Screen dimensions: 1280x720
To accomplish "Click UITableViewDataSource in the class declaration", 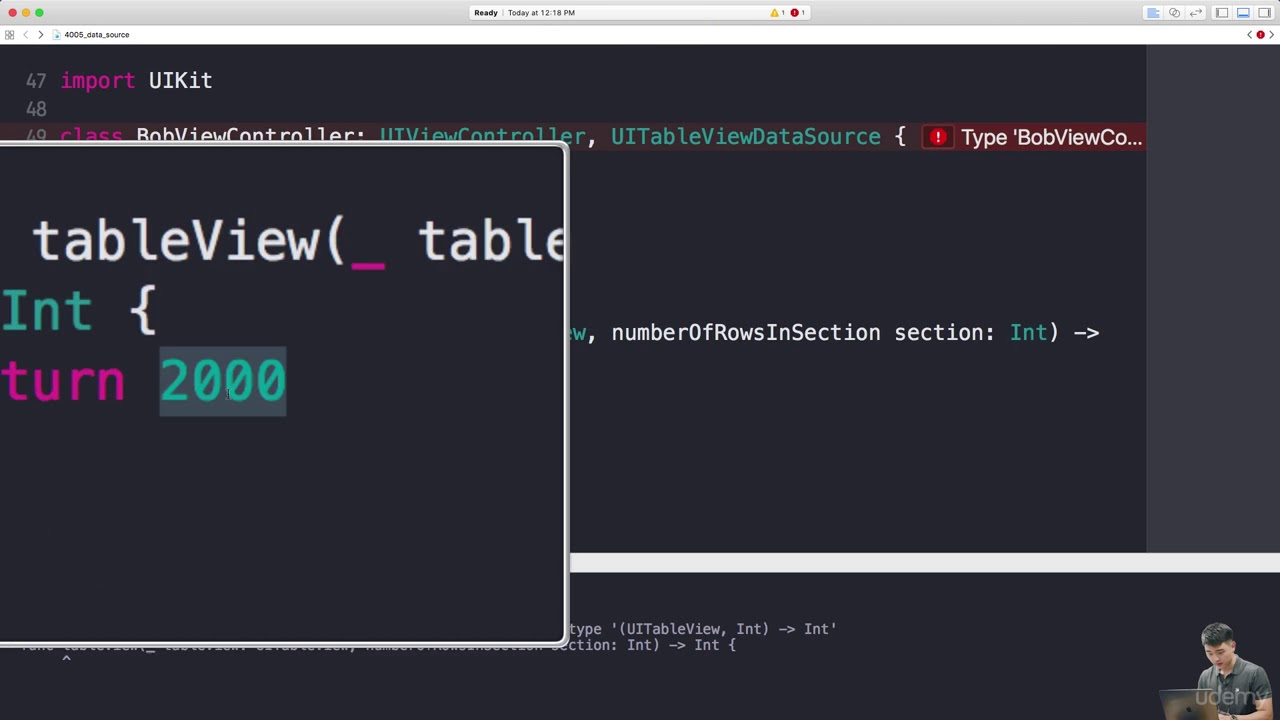I will (746, 137).
